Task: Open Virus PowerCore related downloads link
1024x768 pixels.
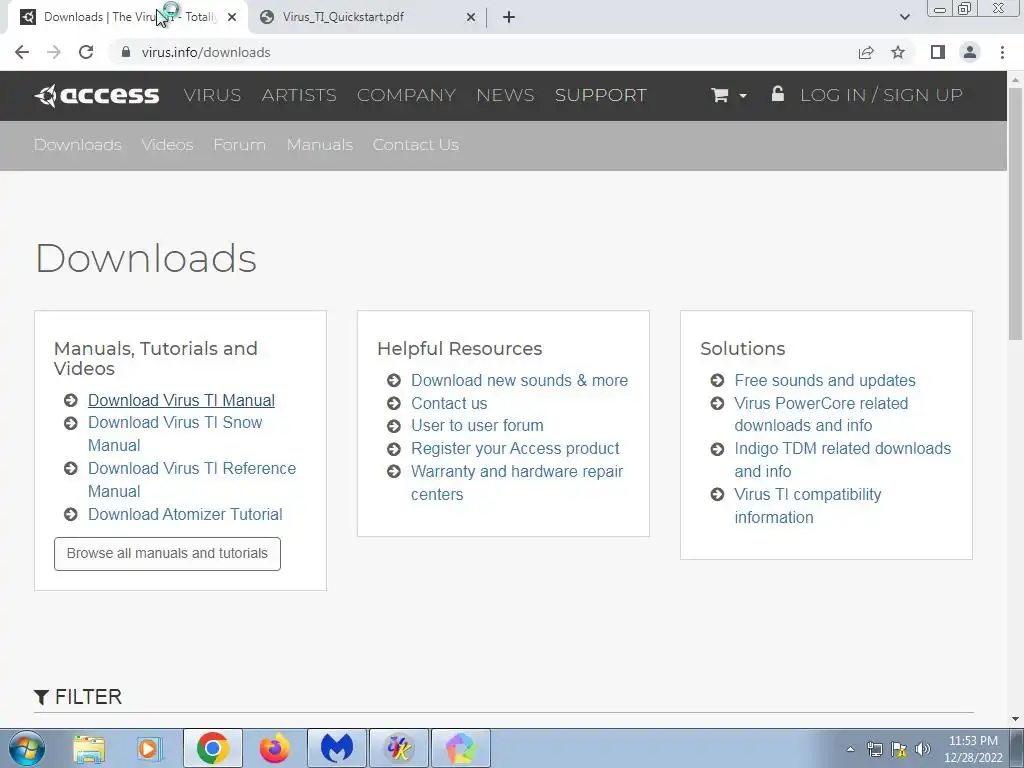Action: 821,414
